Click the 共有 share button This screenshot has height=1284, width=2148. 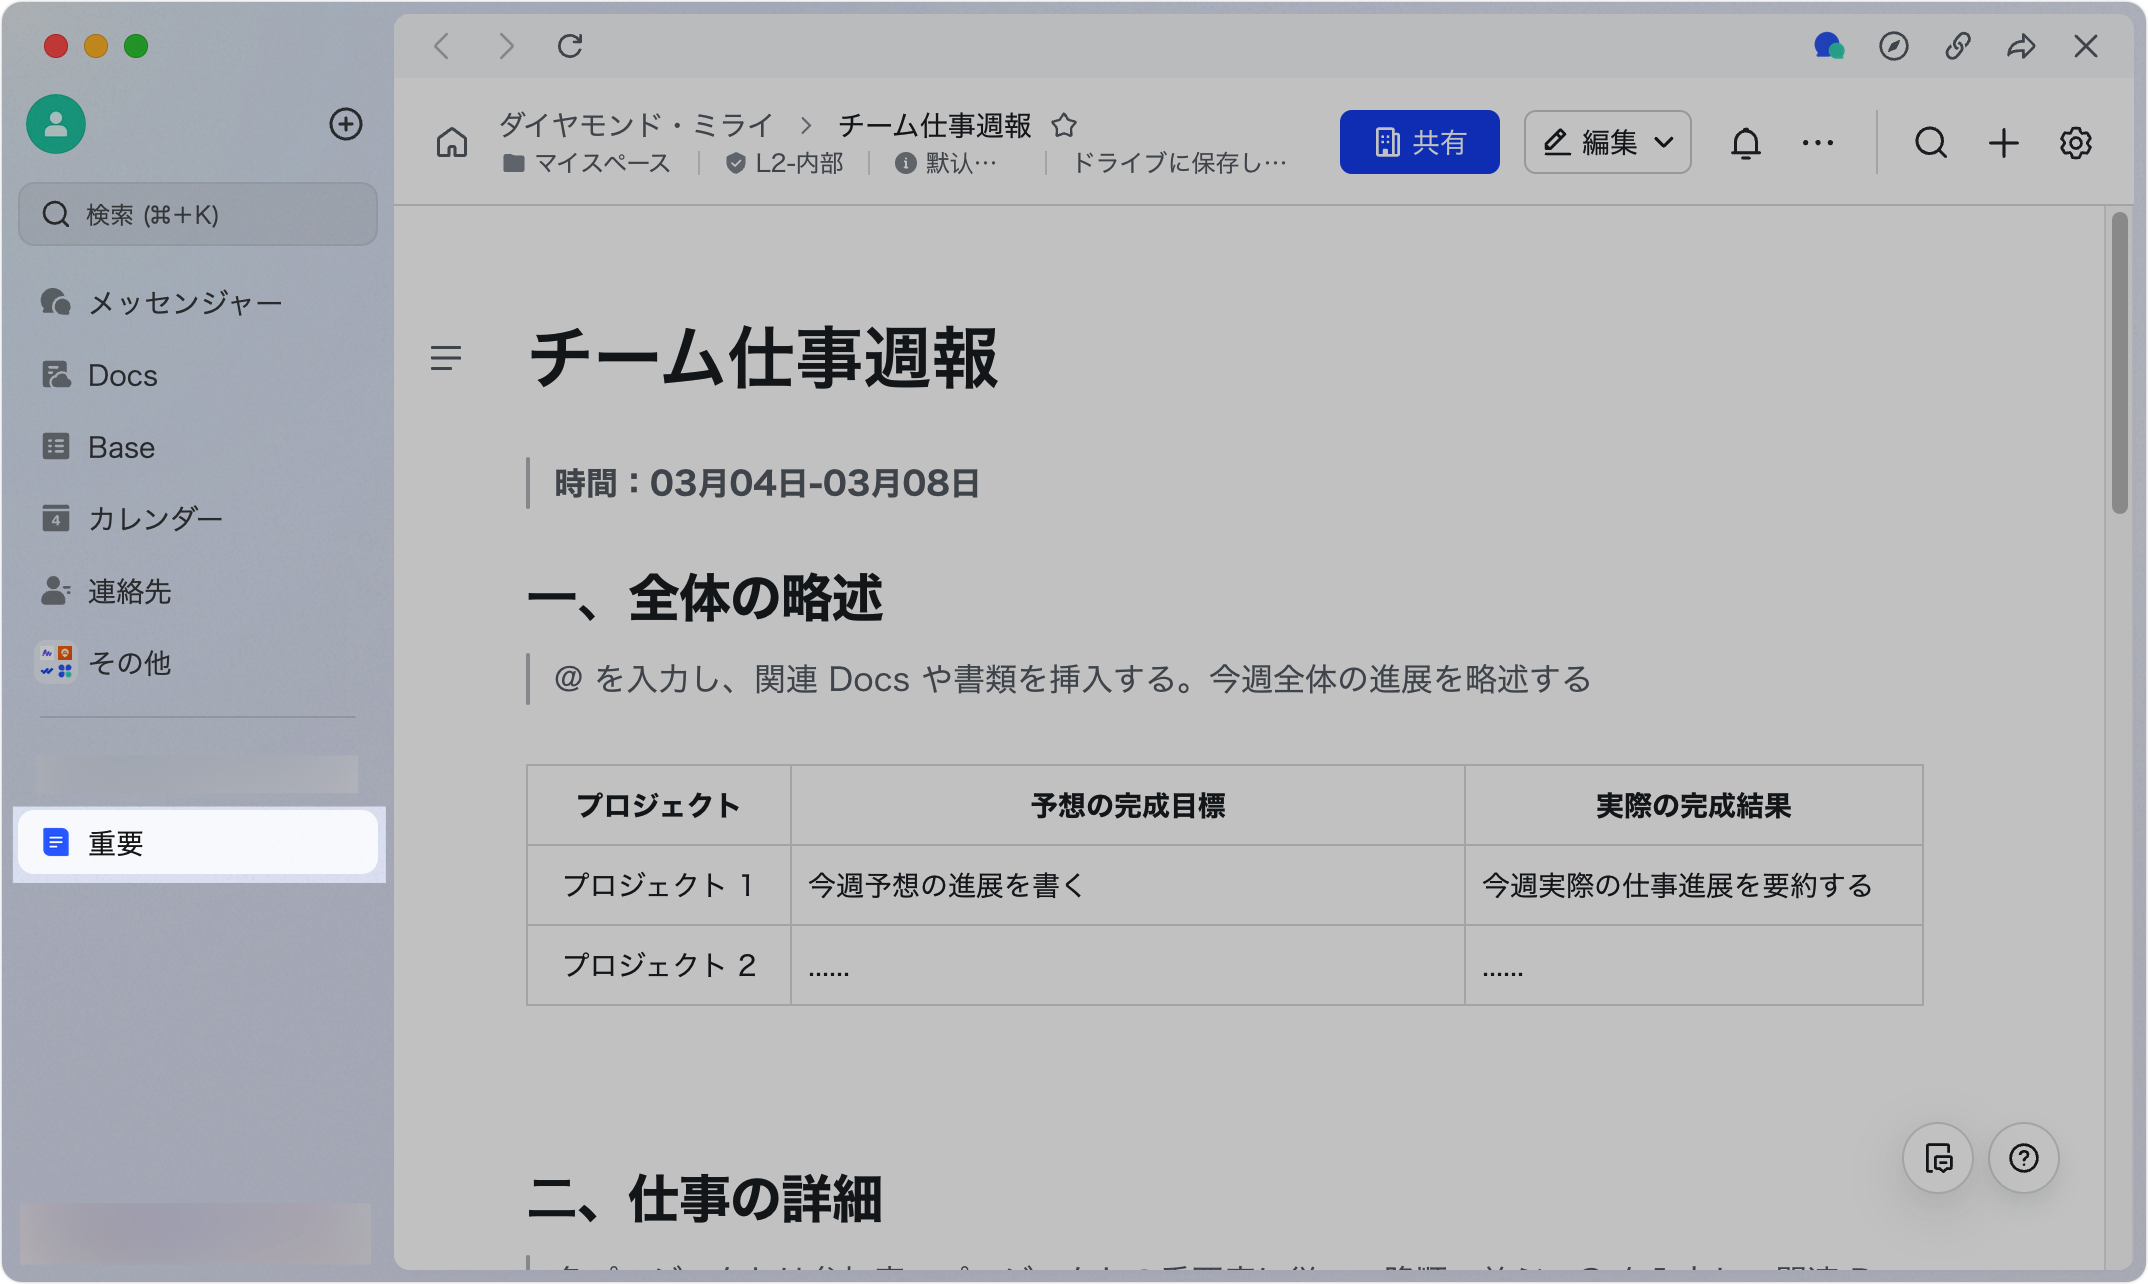(x=1419, y=143)
